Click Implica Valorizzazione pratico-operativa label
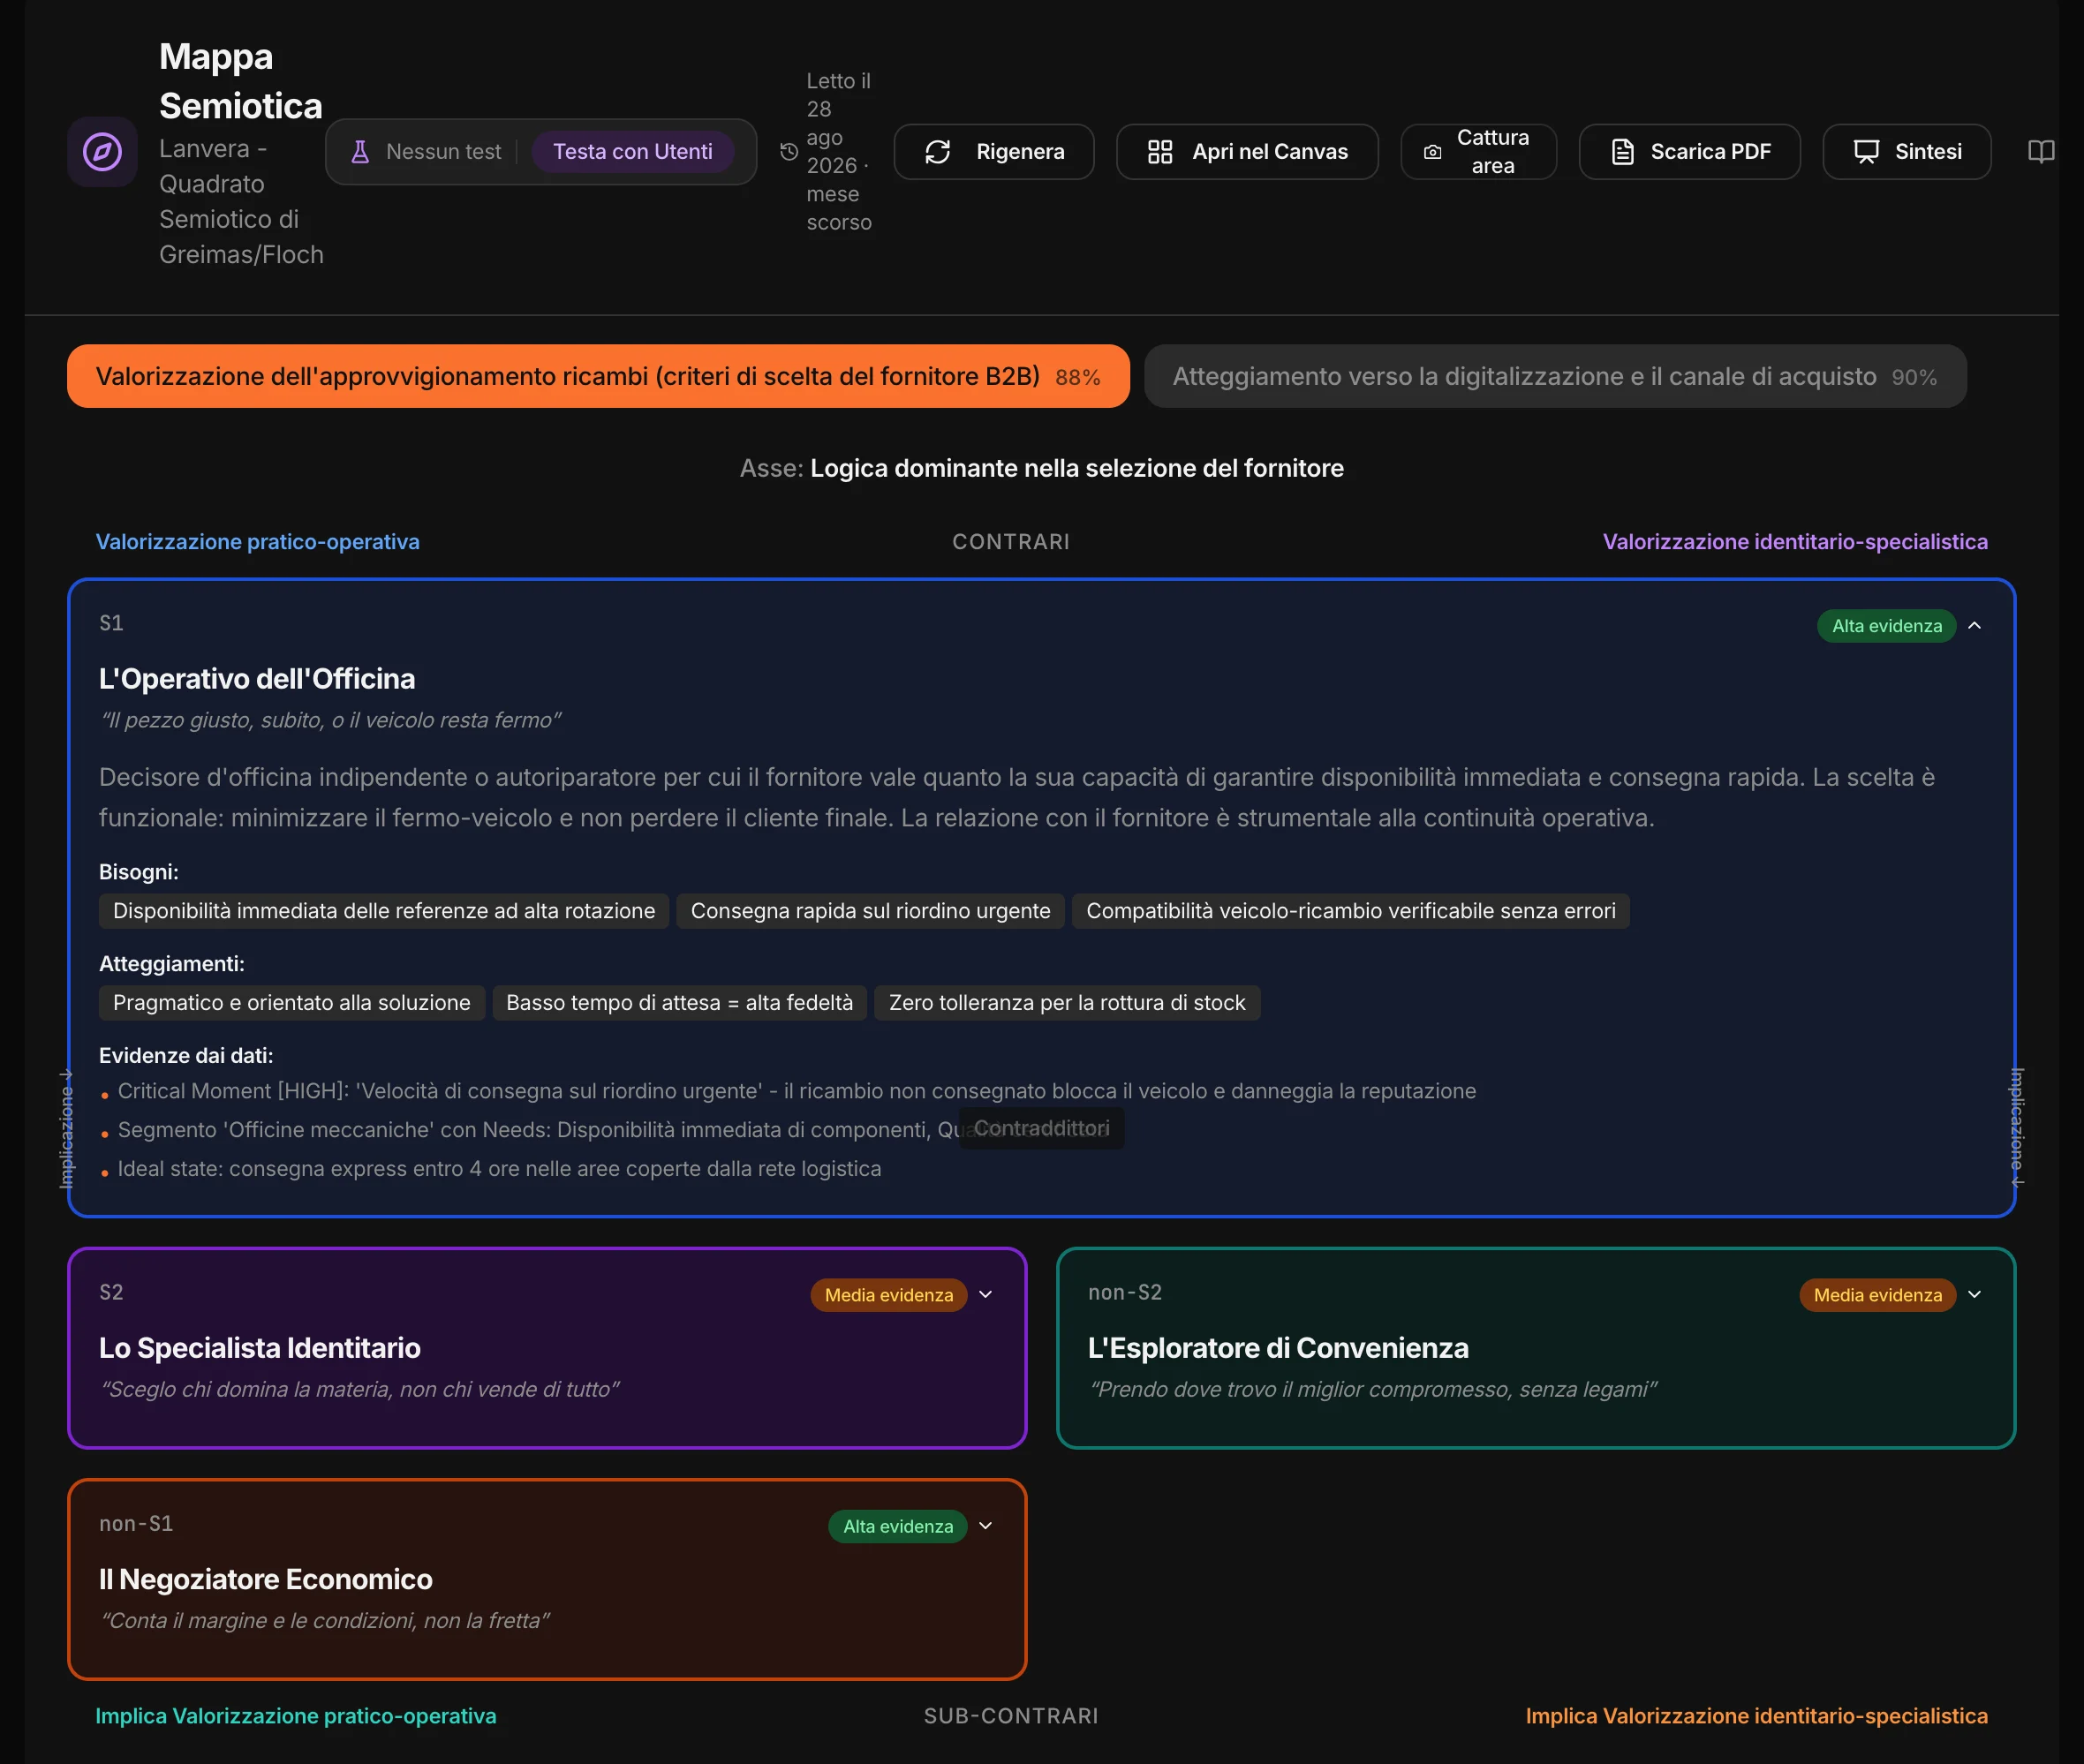Viewport: 2084px width, 1764px height. point(296,1716)
